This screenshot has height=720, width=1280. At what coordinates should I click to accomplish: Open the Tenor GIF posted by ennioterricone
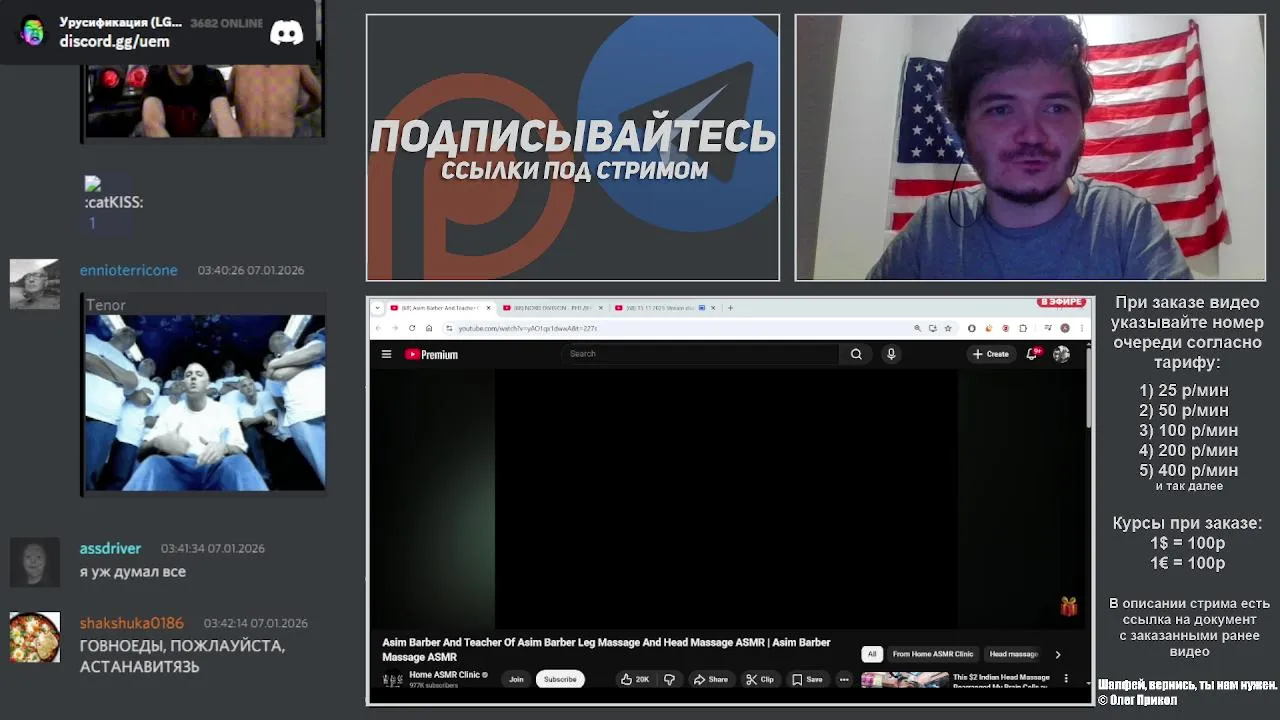[205, 403]
